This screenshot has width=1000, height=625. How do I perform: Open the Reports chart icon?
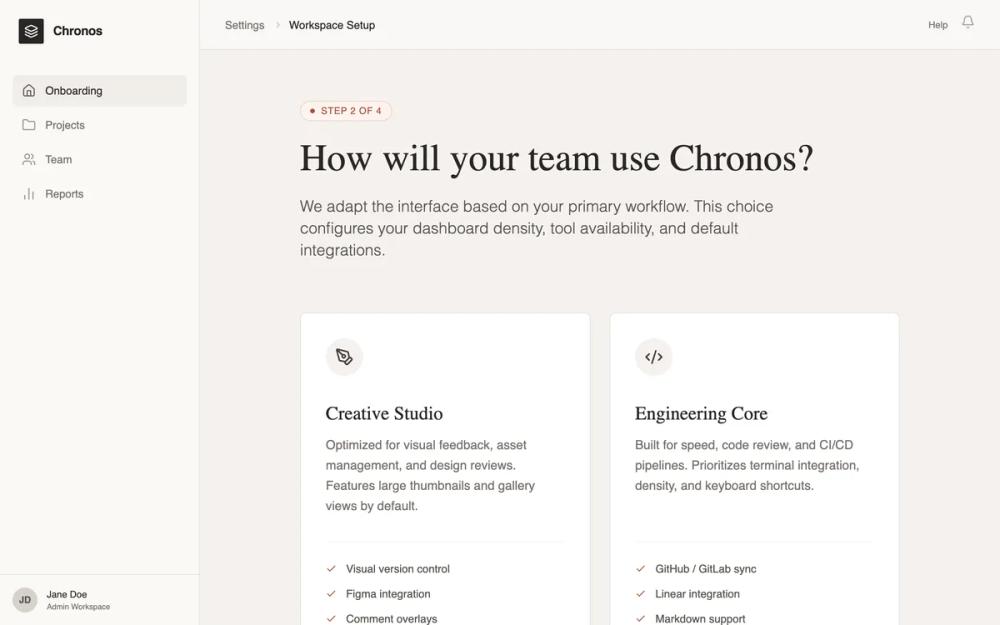pos(27,193)
